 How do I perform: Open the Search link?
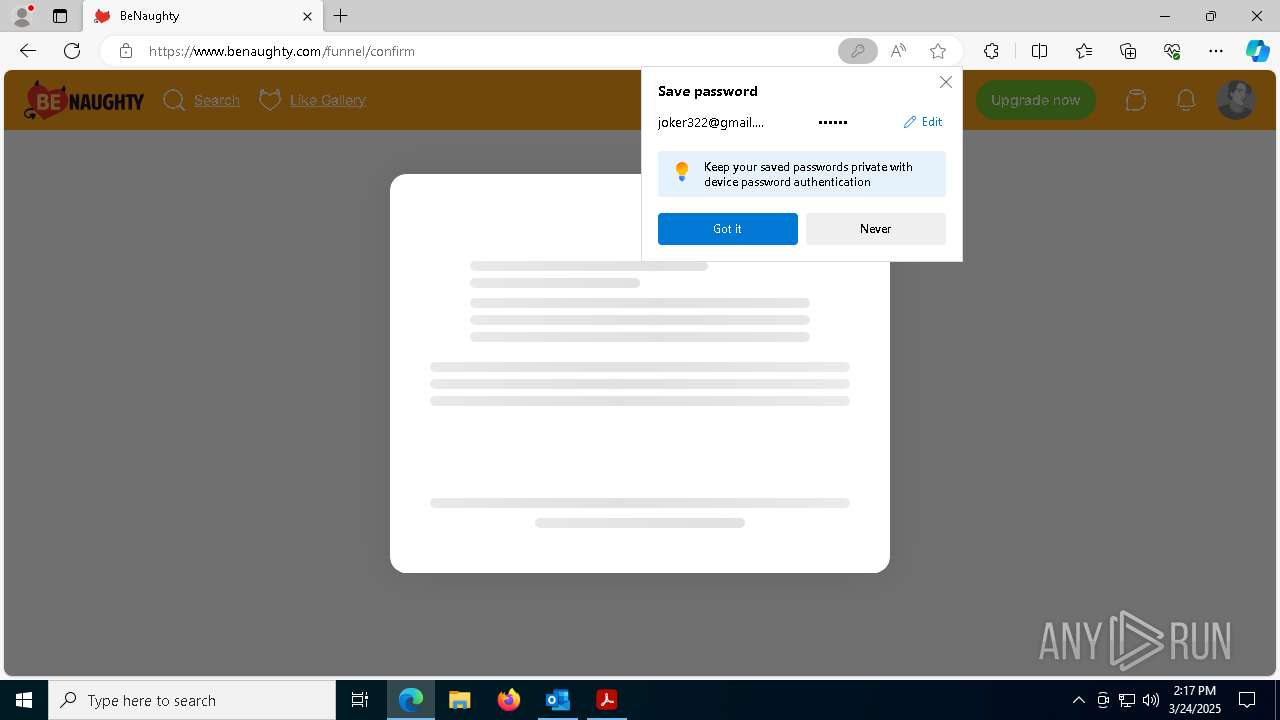[x=202, y=100]
